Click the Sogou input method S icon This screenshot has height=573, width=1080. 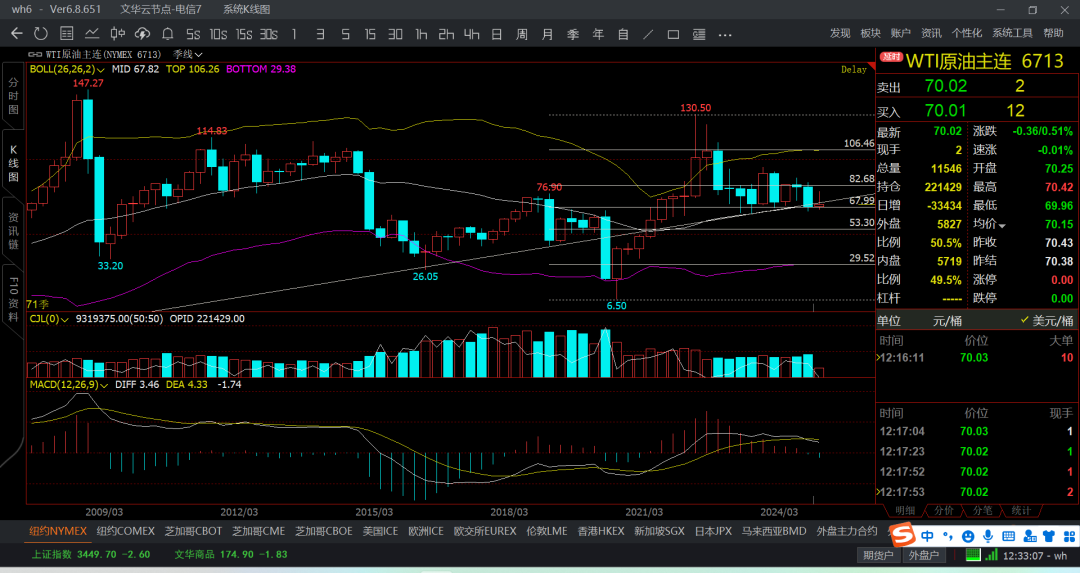coord(902,535)
